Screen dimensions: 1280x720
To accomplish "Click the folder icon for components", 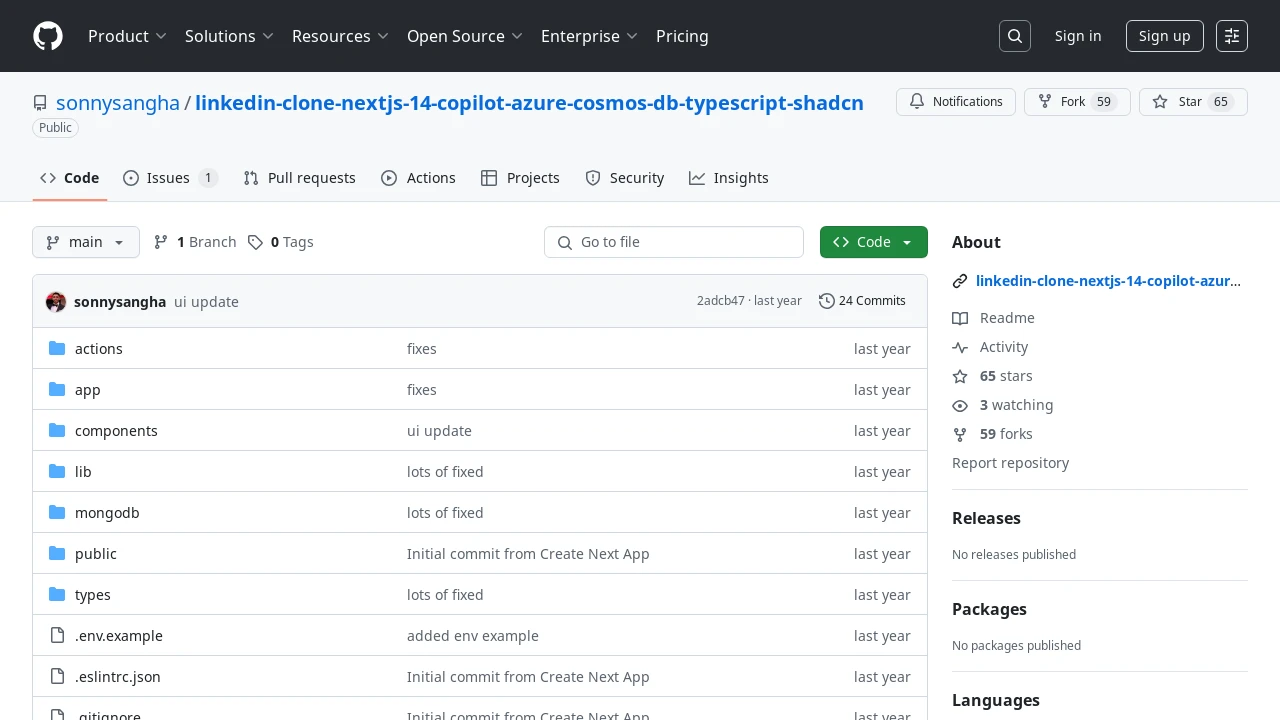I will coord(57,431).
